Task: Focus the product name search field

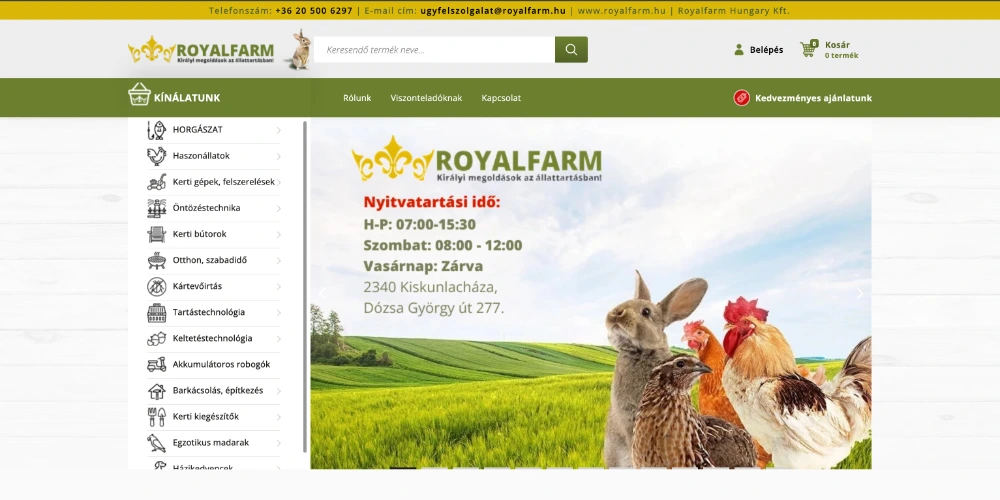Action: pyautogui.click(x=434, y=50)
